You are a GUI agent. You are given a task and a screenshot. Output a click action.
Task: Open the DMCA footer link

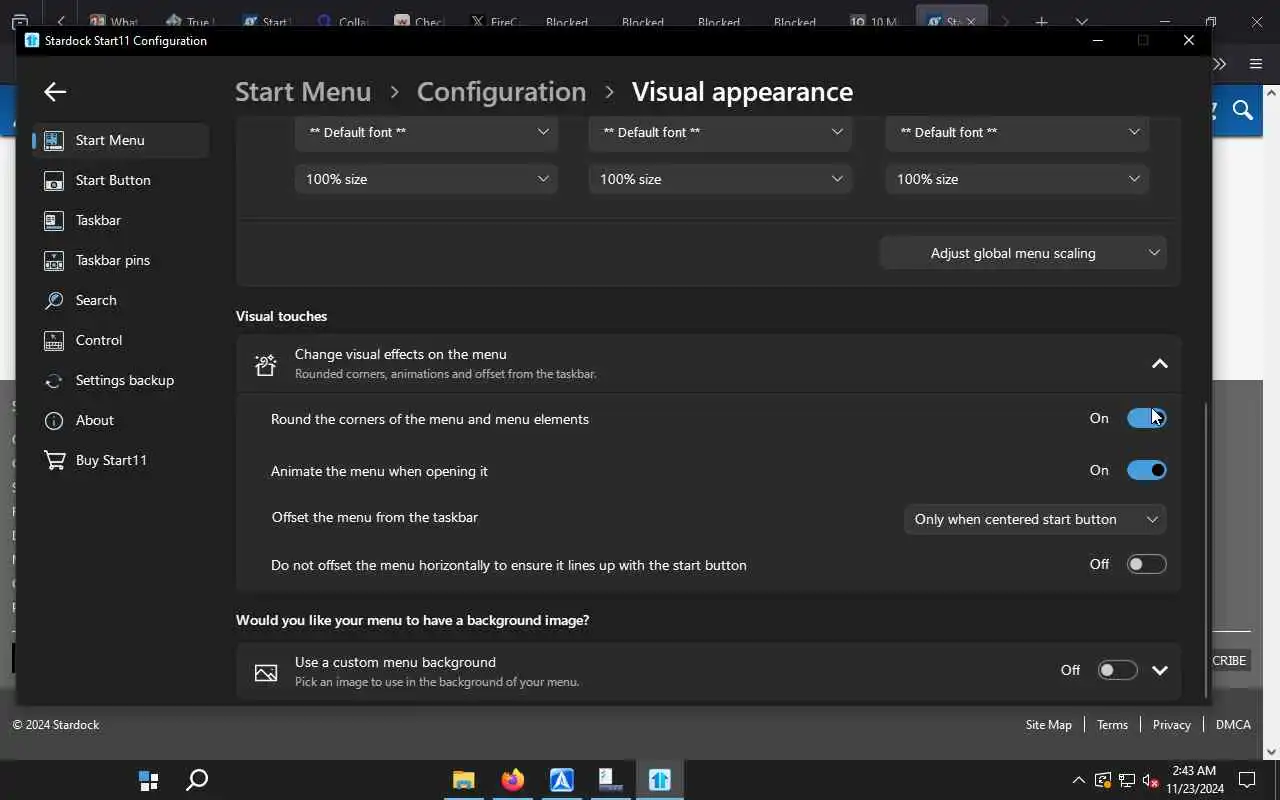1233,725
